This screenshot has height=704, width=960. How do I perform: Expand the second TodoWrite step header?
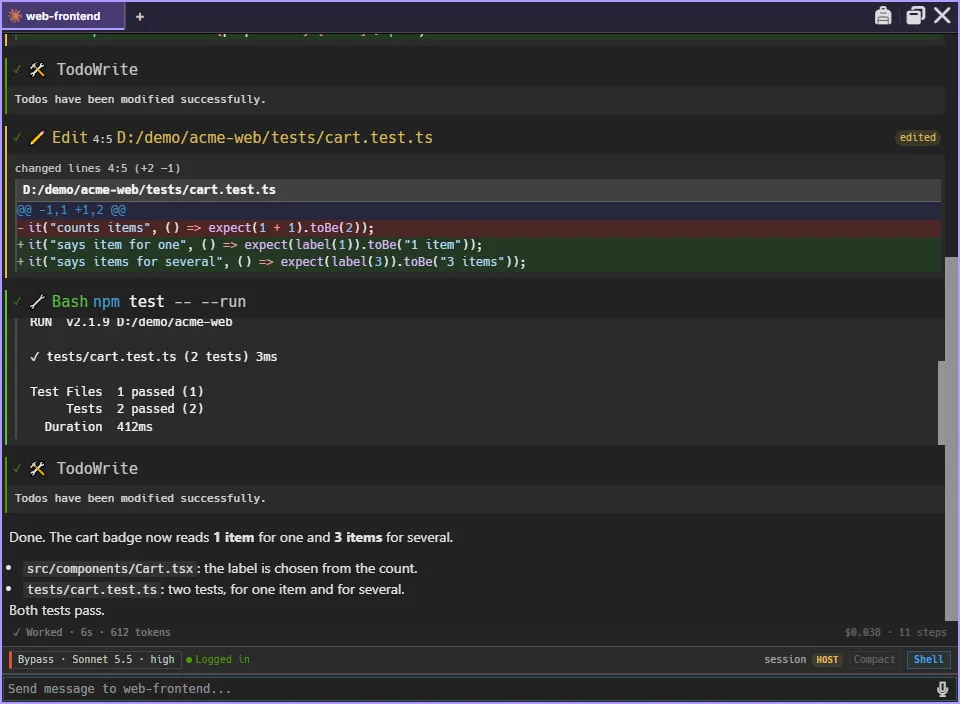tap(474, 469)
